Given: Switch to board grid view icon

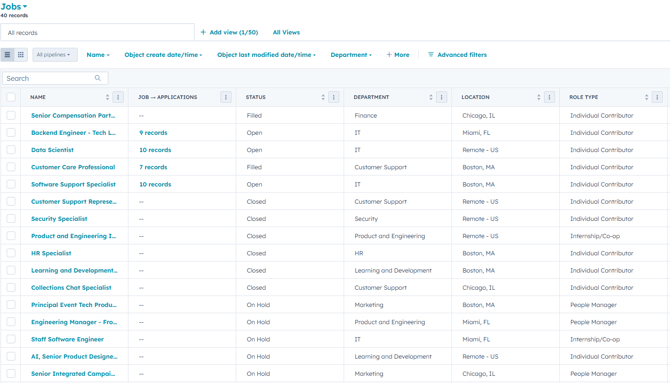Looking at the screenshot, I should point(21,55).
